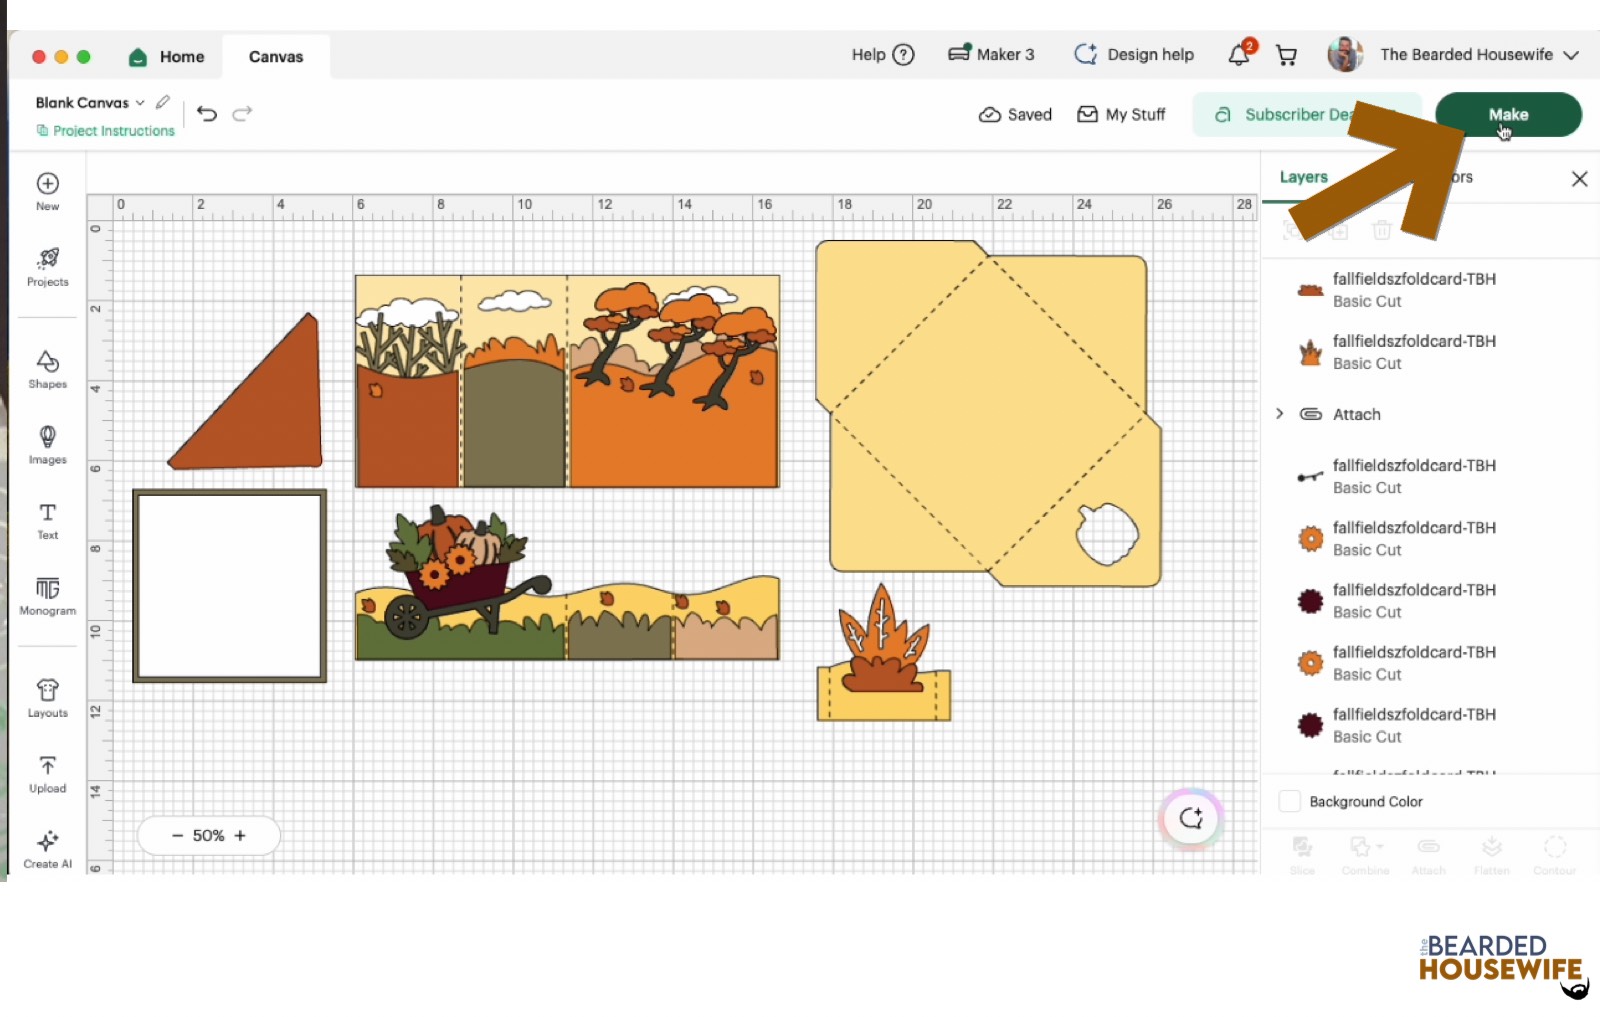Select the Layers tab
Viewport: 1600px width, 1017px height.
[1303, 177]
